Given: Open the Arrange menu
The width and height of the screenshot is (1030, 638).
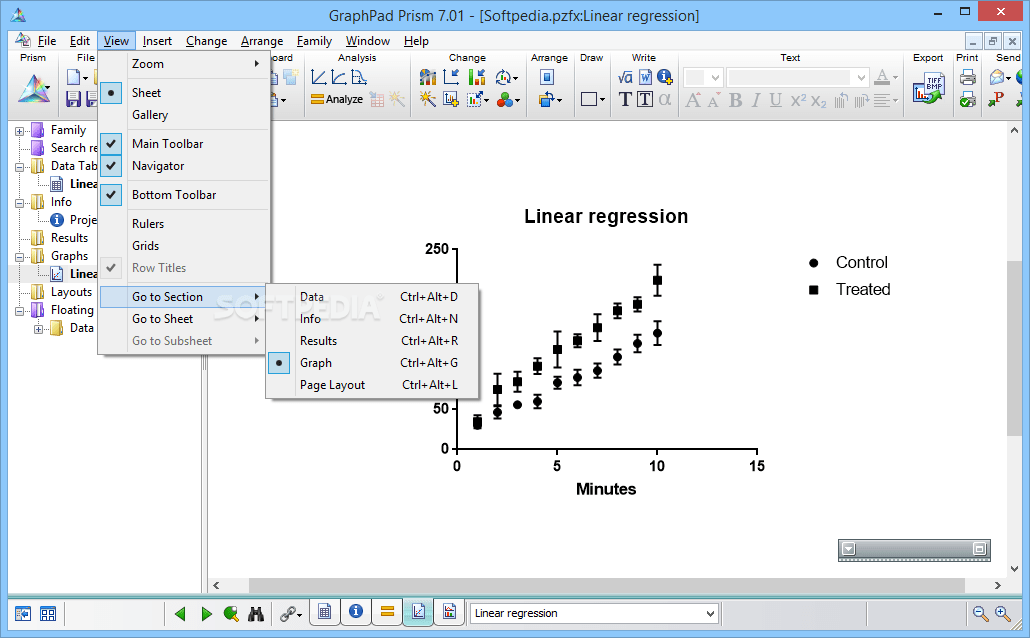Looking at the screenshot, I should (x=261, y=41).
